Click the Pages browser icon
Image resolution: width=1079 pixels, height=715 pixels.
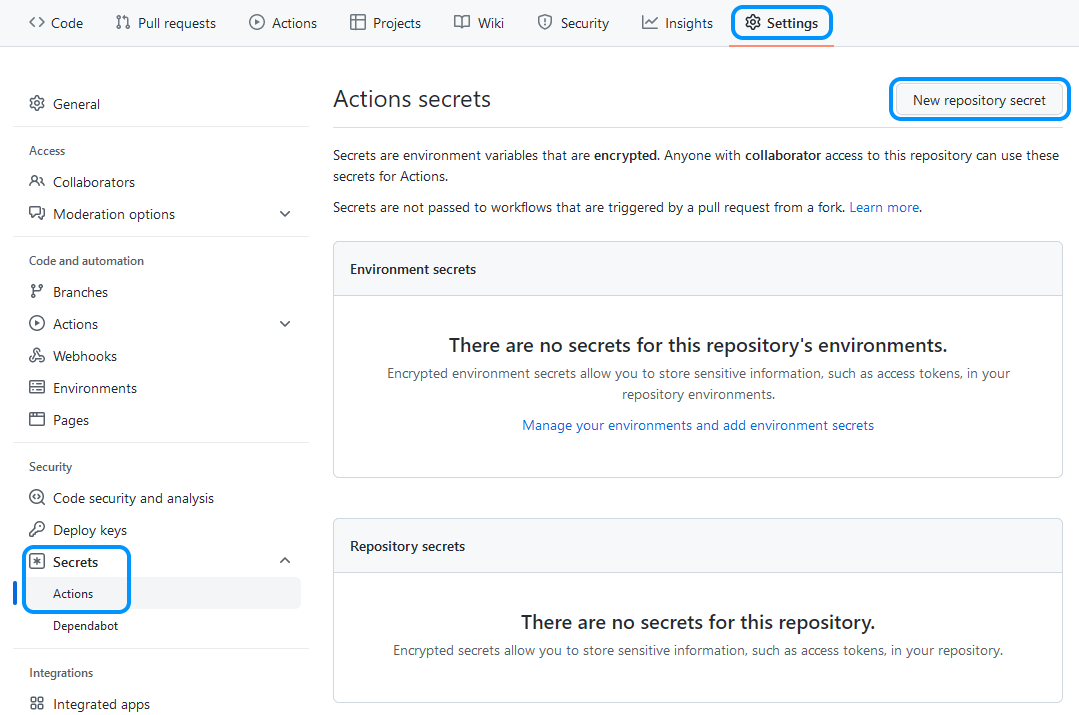pyautogui.click(x=37, y=420)
